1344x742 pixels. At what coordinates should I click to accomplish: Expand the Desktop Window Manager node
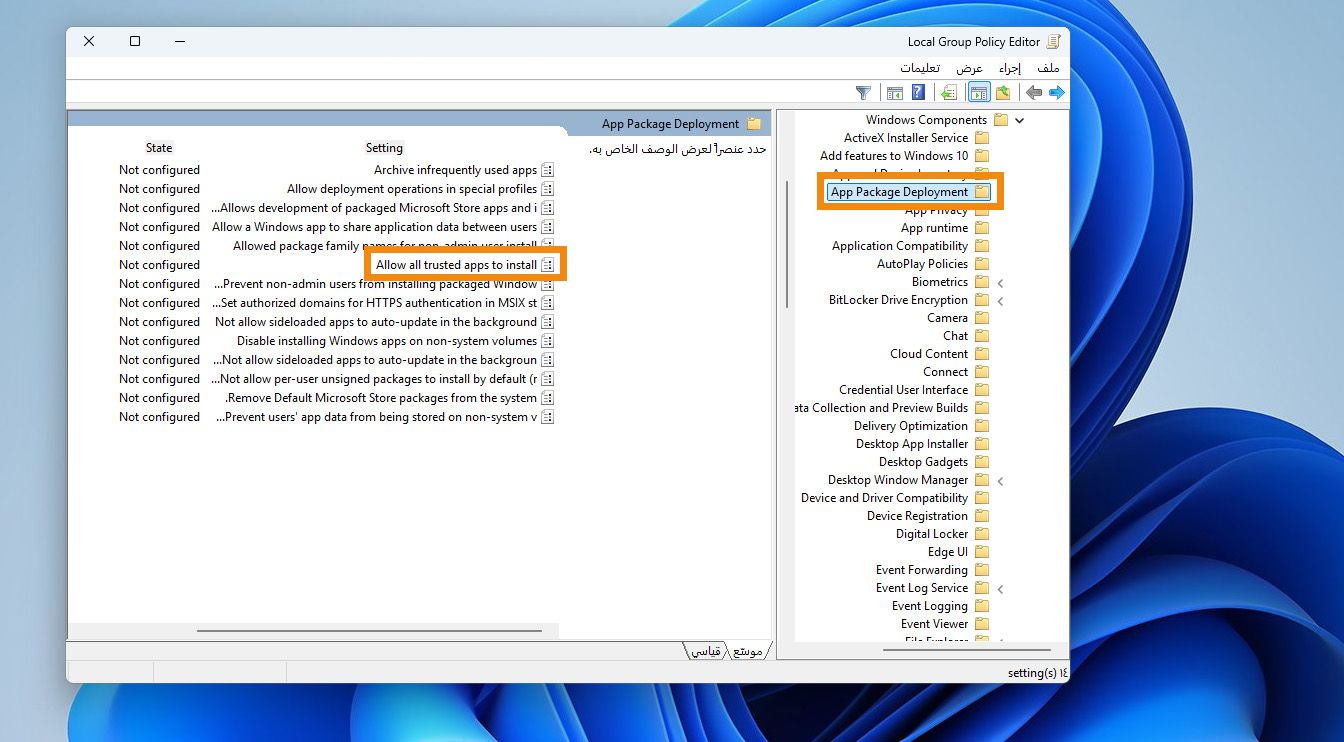(x=1000, y=481)
